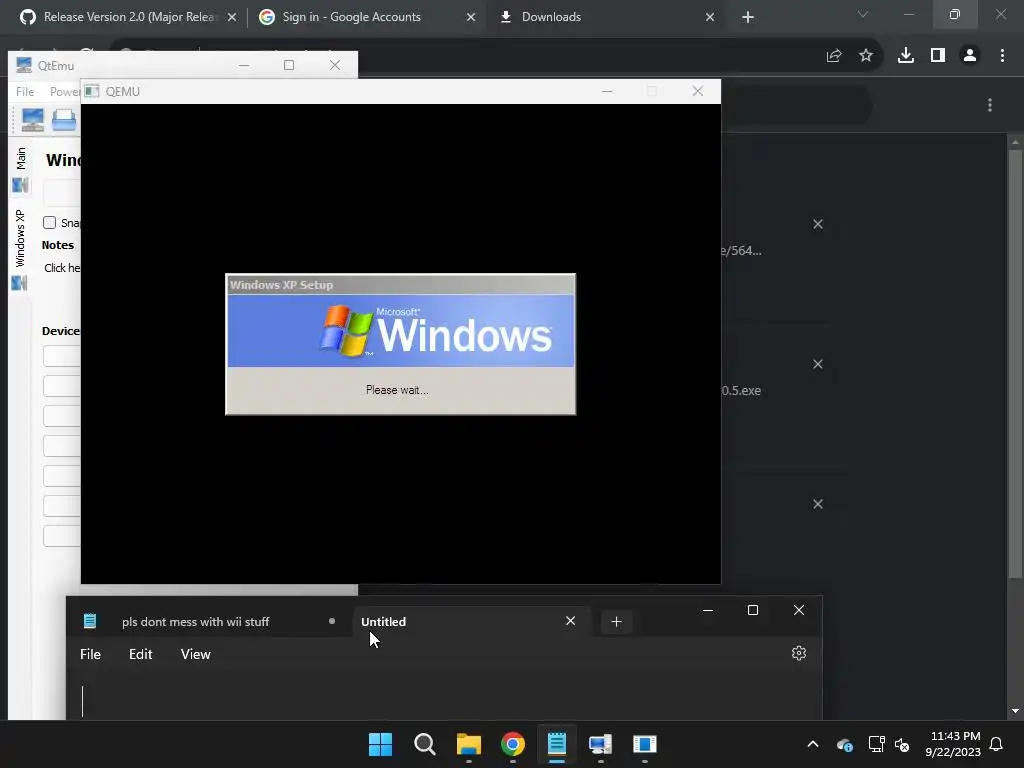Open Notepad Edit menu
1024x768 pixels.
tap(140, 654)
